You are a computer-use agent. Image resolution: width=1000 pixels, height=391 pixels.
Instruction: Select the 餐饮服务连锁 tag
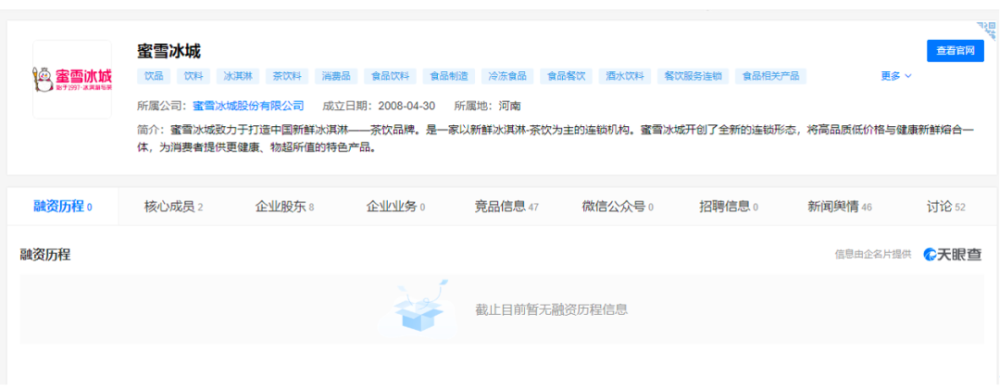tap(693, 77)
